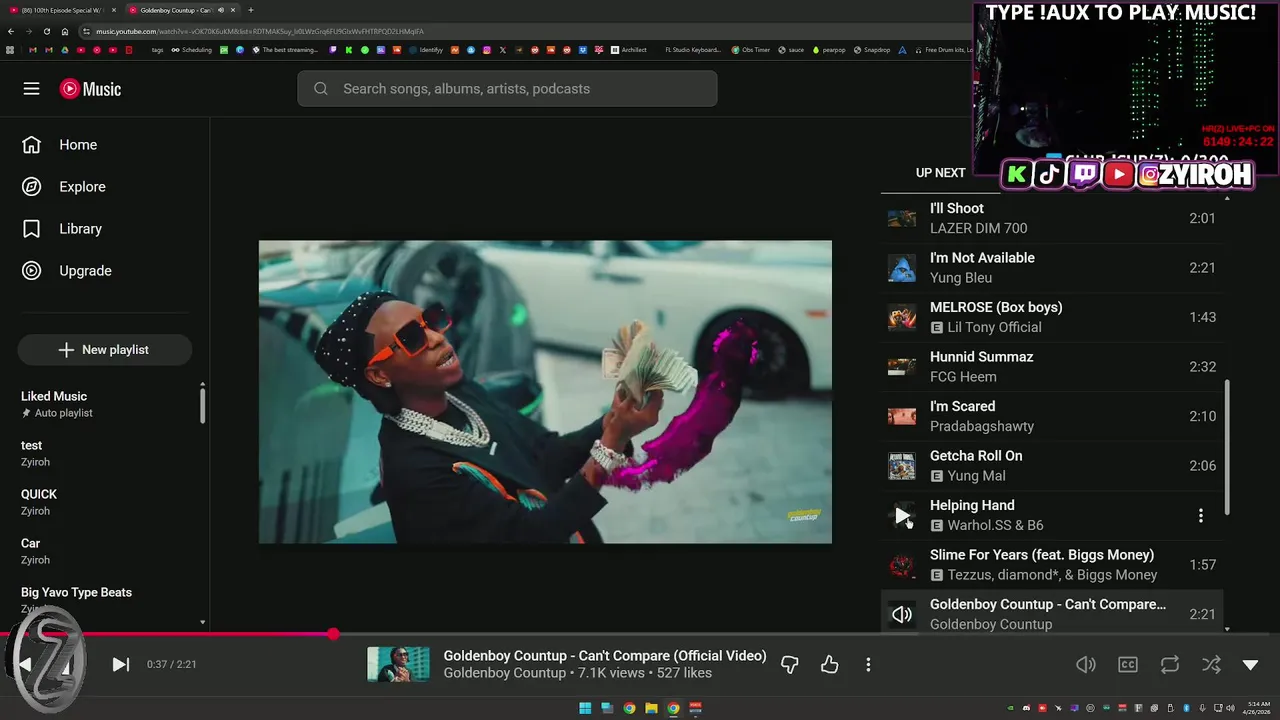Click the YouTube Music logo
This screenshot has height=720, width=1280.
[90, 89]
